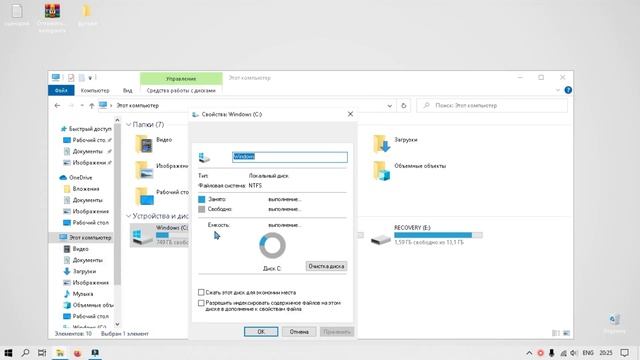The width and height of the screenshot is (640, 360).
Task: Enable compressing this drive to save space
Action: (201, 292)
